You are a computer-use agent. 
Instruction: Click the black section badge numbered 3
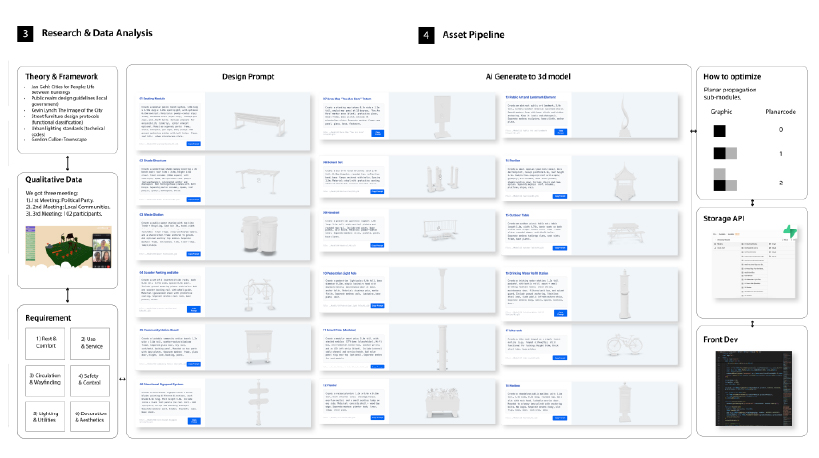point(25,33)
